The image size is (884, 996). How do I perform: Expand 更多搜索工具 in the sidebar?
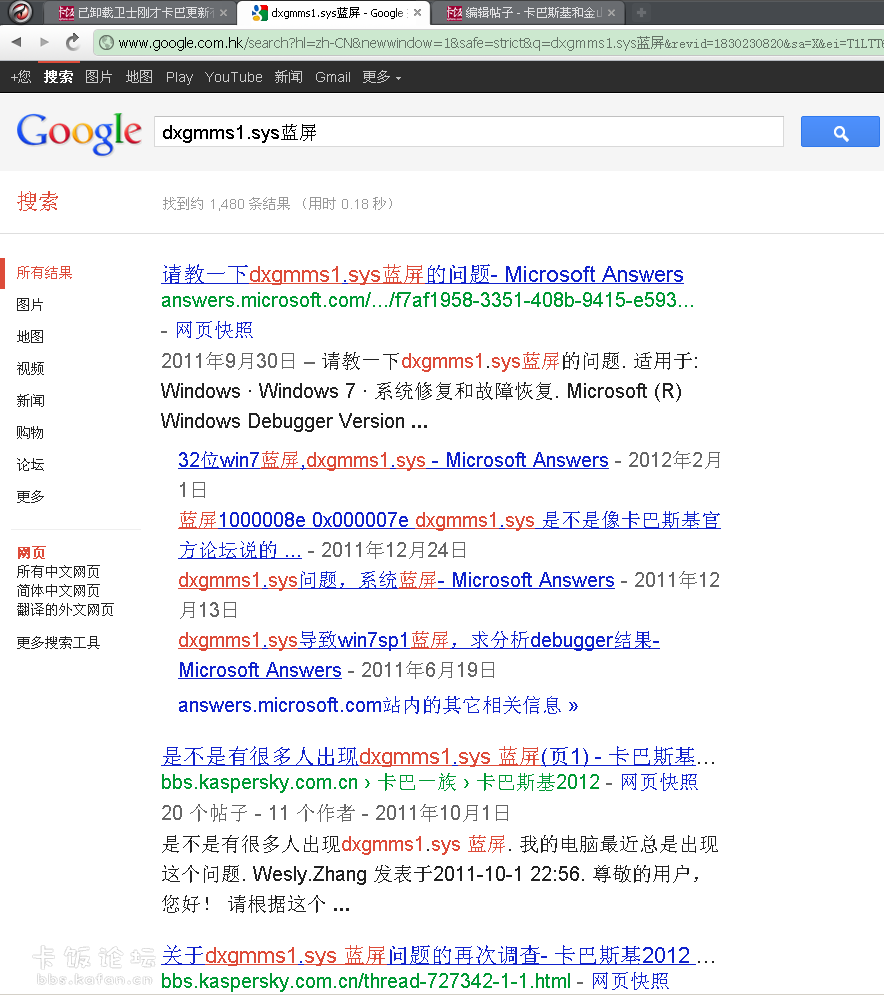pos(58,643)
